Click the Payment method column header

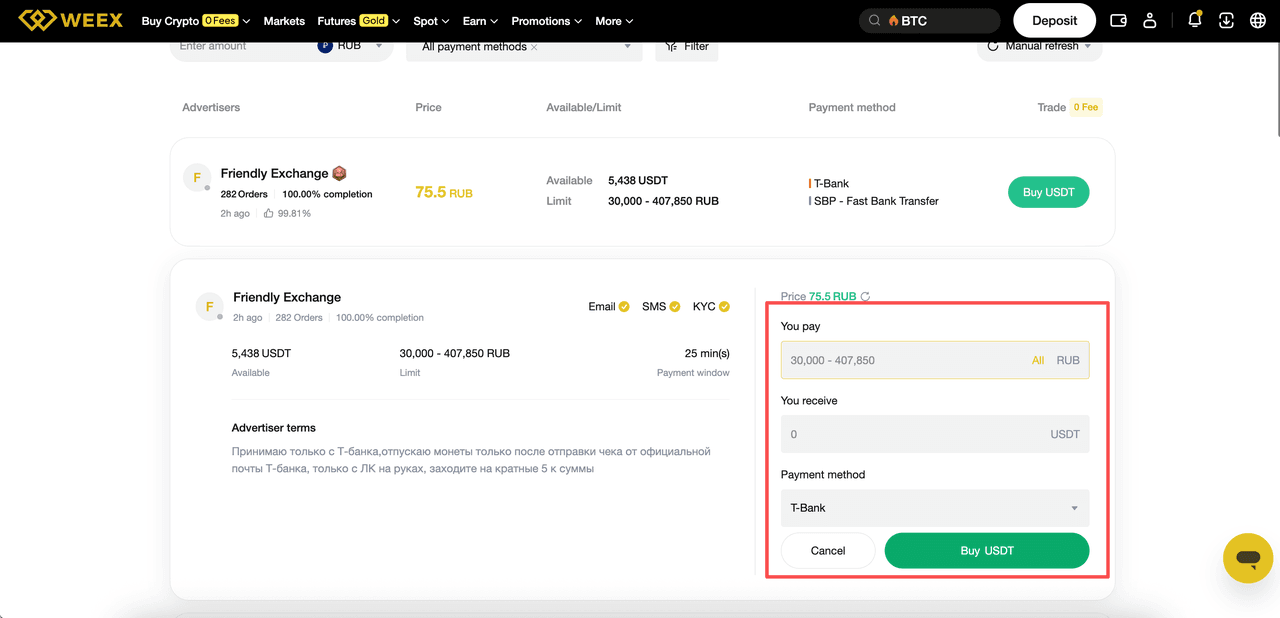[x=852, y=107]
